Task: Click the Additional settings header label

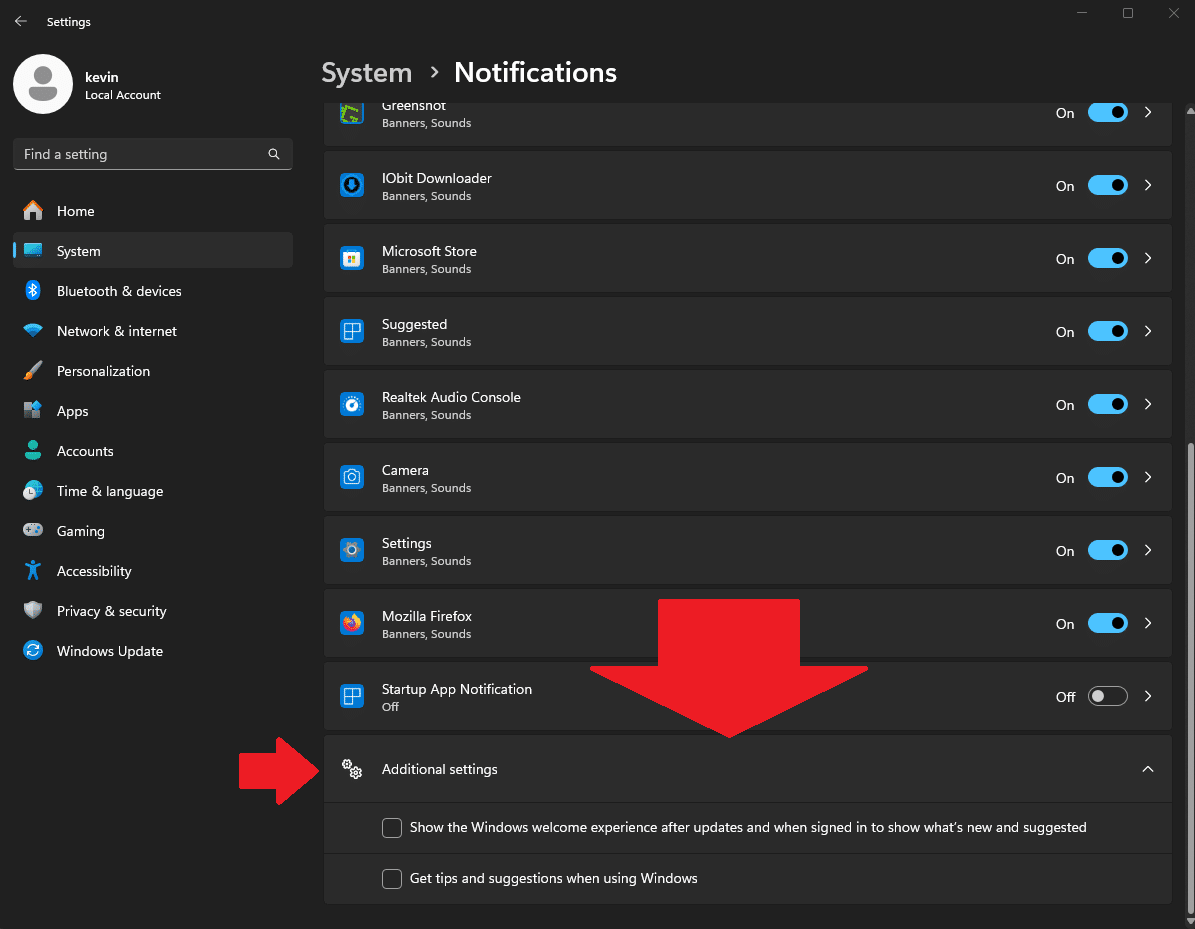Action: click(x=439, y=769)
